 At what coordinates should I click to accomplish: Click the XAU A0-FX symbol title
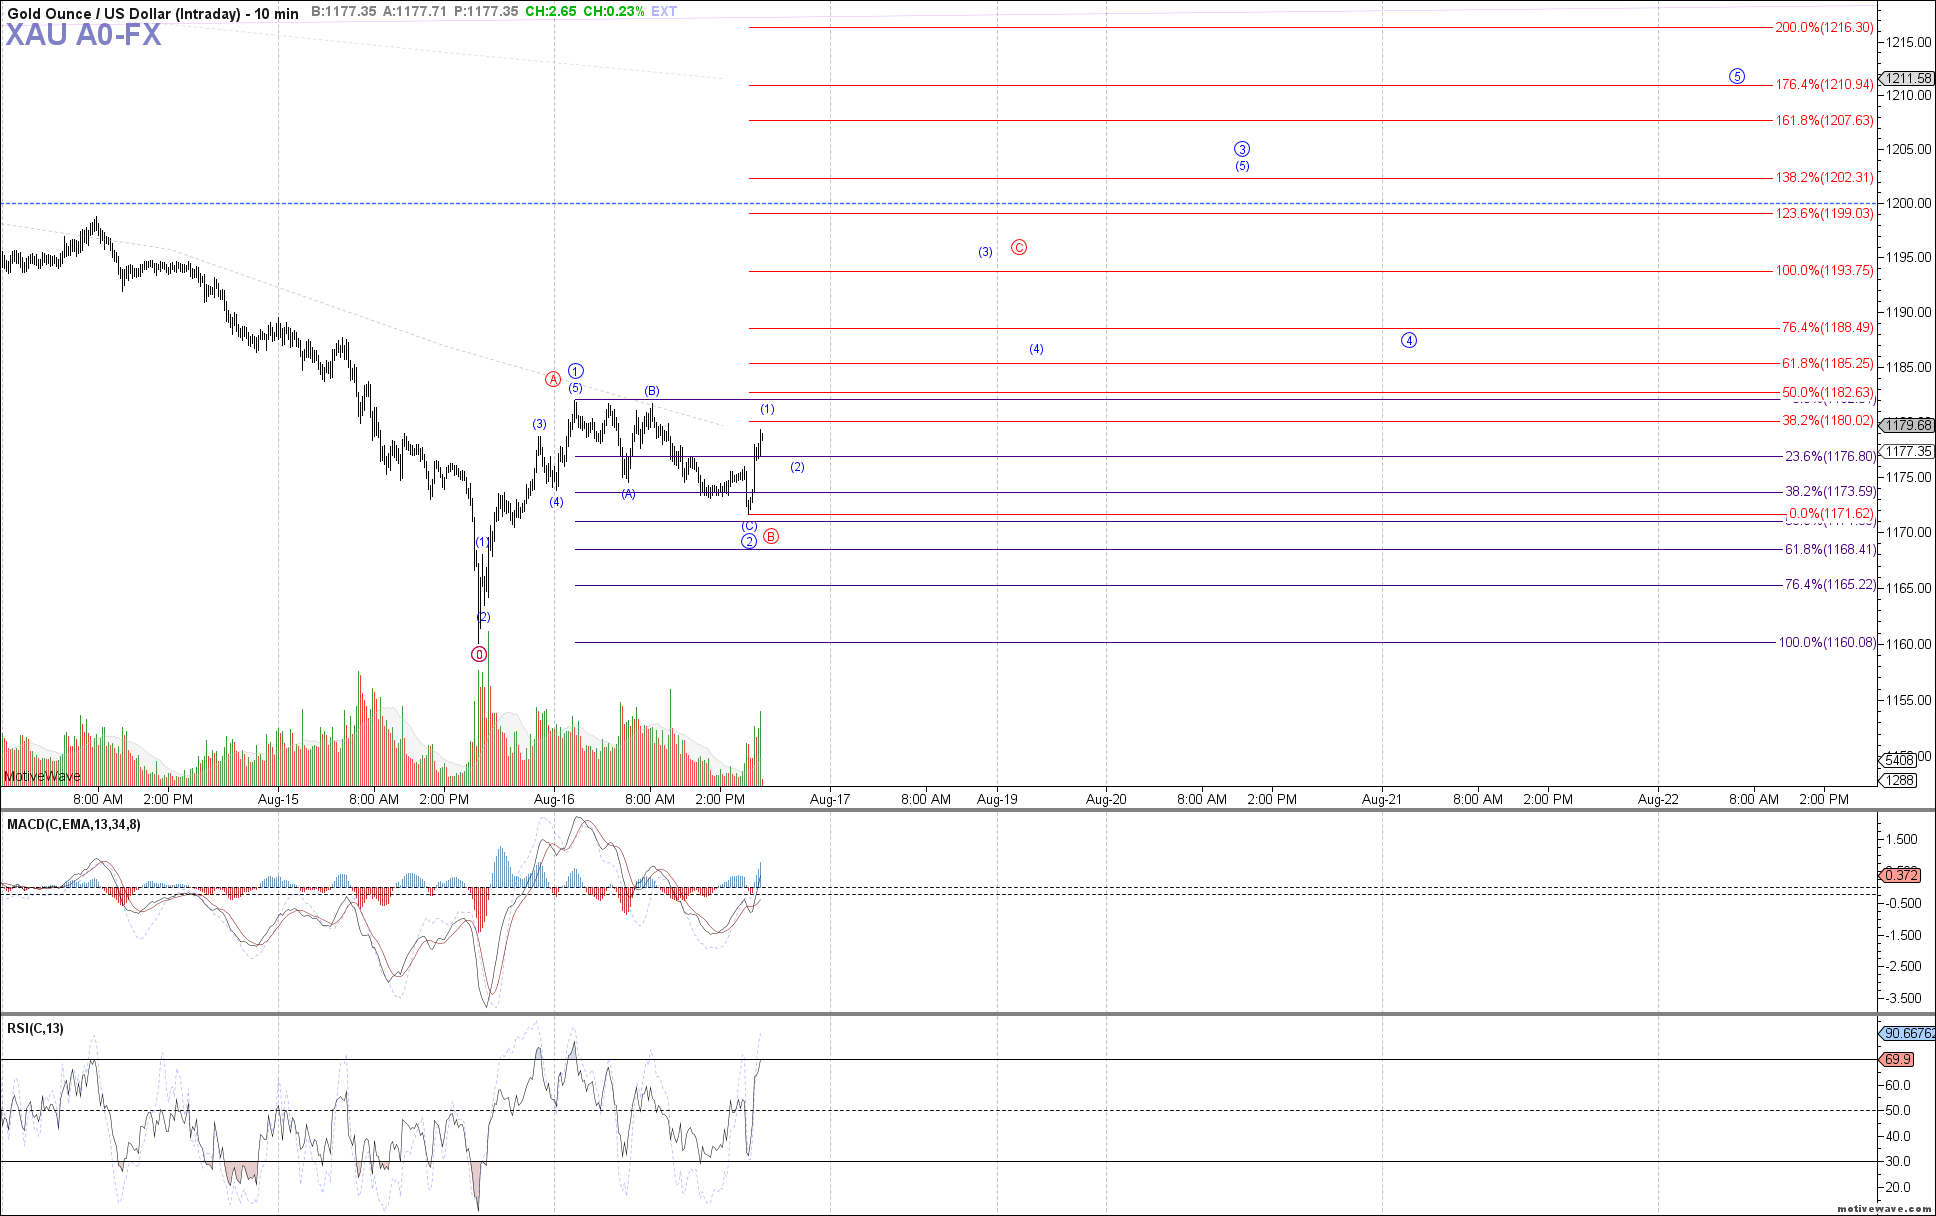tap(84, 35)
